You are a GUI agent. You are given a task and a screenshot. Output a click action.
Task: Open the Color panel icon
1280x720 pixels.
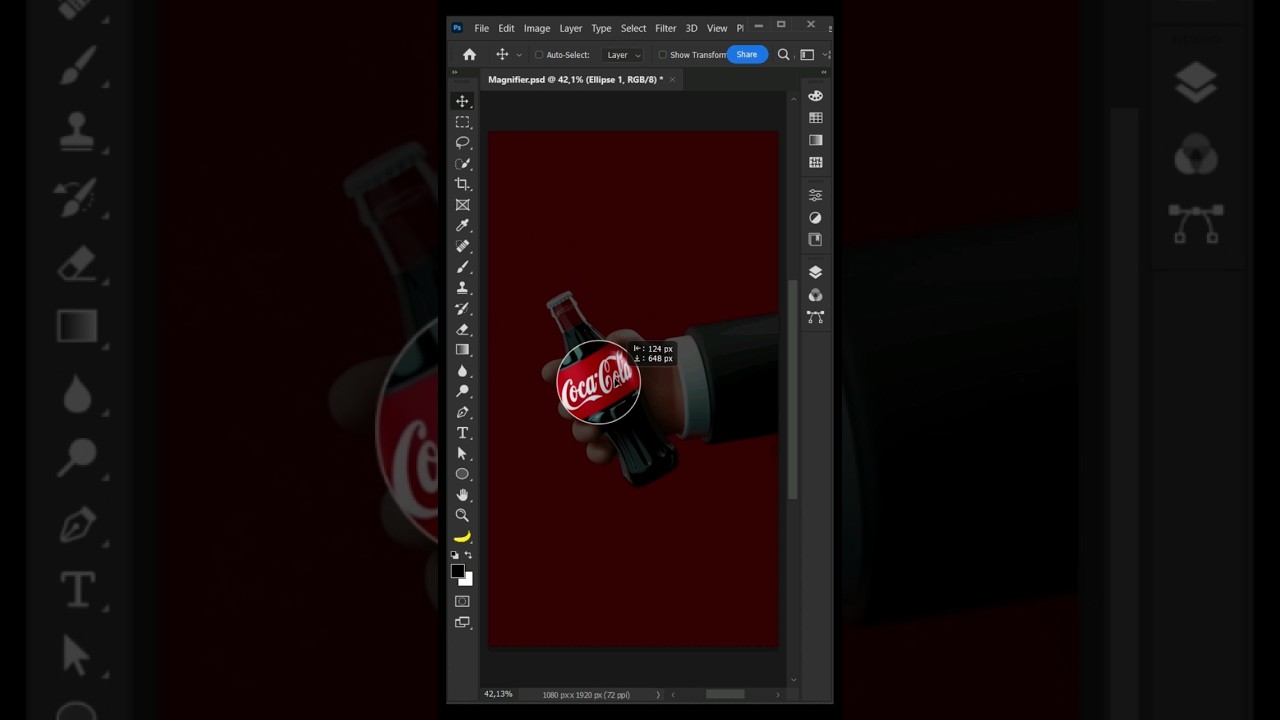(x=815, y=96)
